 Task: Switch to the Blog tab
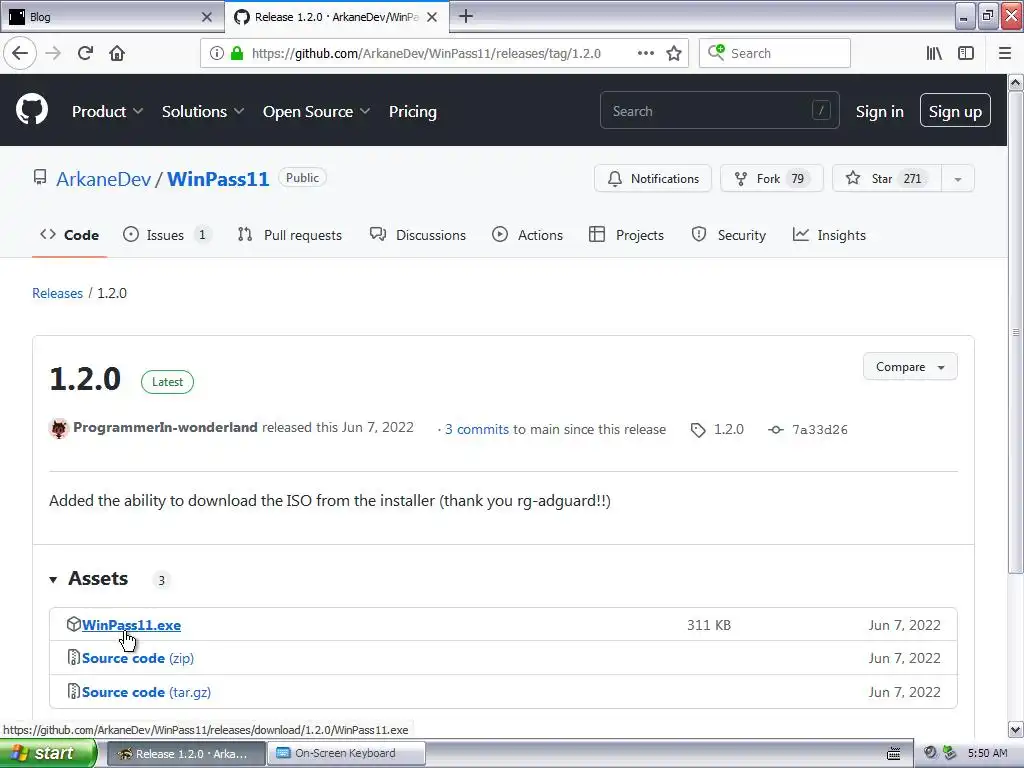coord(104,17)
